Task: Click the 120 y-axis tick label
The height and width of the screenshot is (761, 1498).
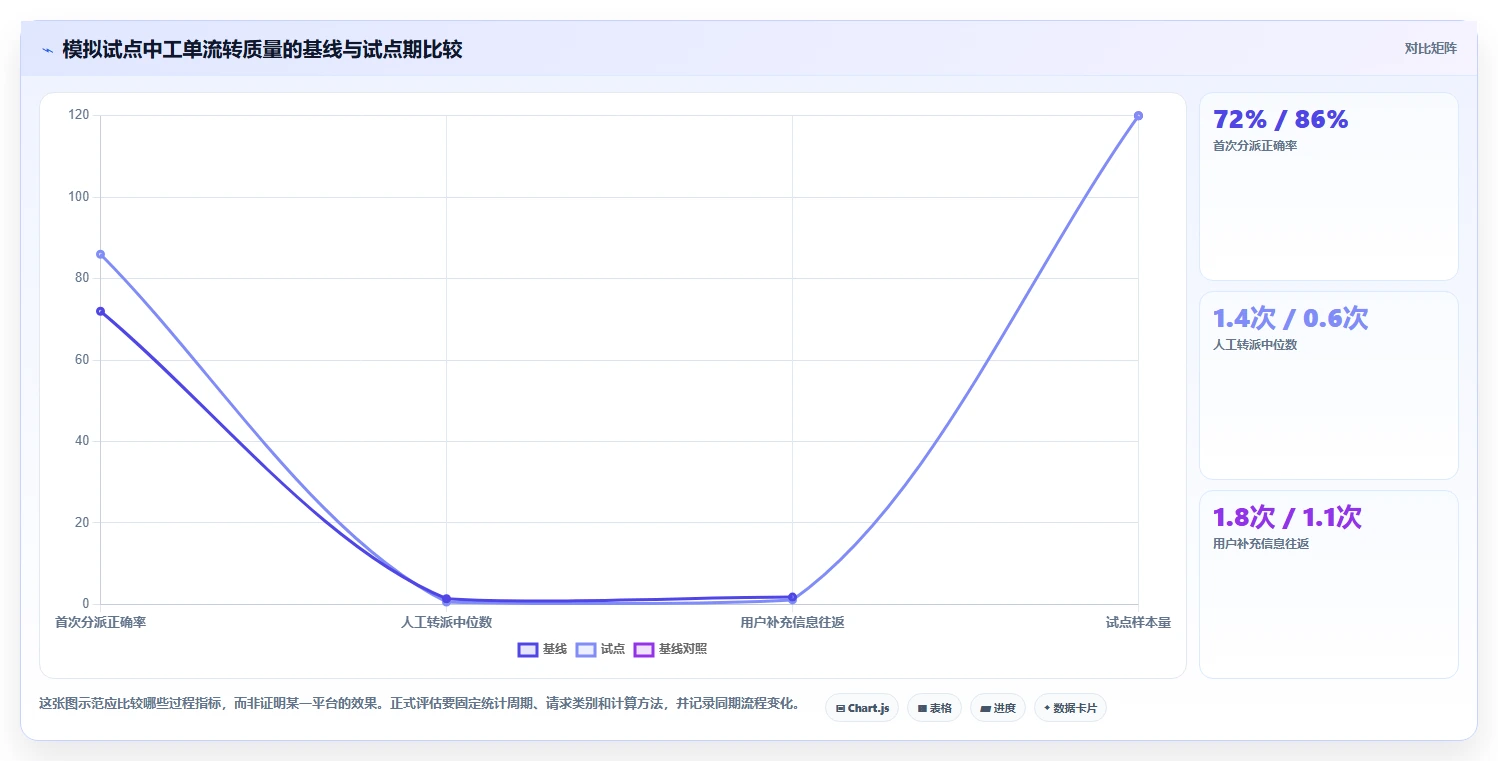Action: (79, 115)
